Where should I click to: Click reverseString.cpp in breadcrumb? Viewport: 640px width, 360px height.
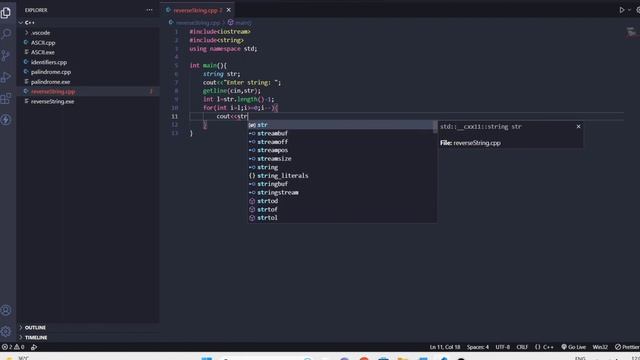tap(198, 23)
